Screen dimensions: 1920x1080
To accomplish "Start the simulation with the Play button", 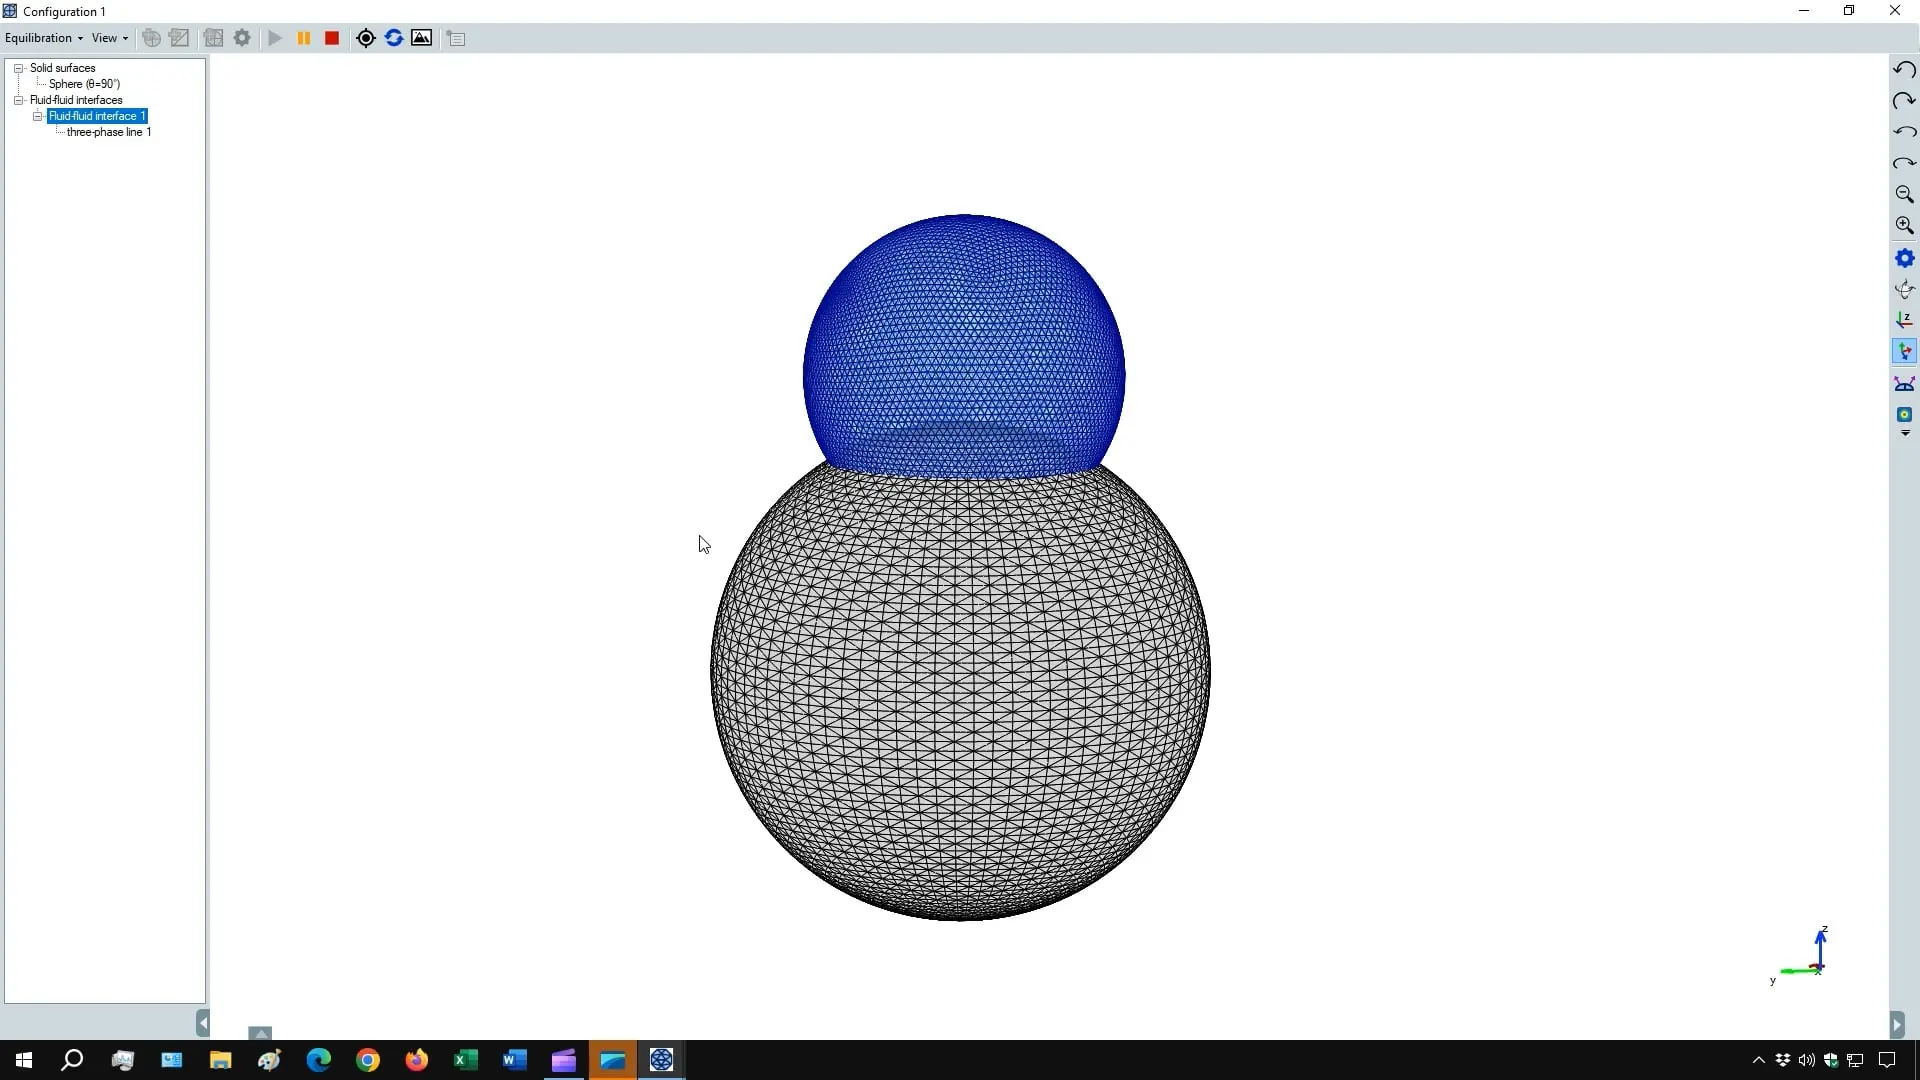I will coord(275,38).
